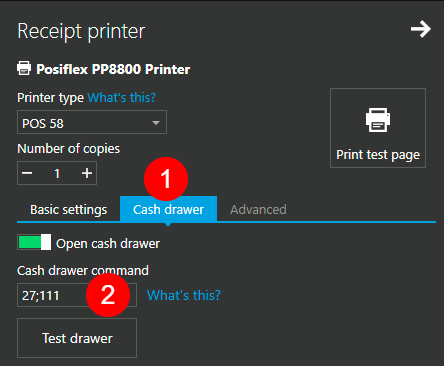Click the Number of copies label
Image resolution: width=444 pixels, height=366 pixels.
coord(68,149)
